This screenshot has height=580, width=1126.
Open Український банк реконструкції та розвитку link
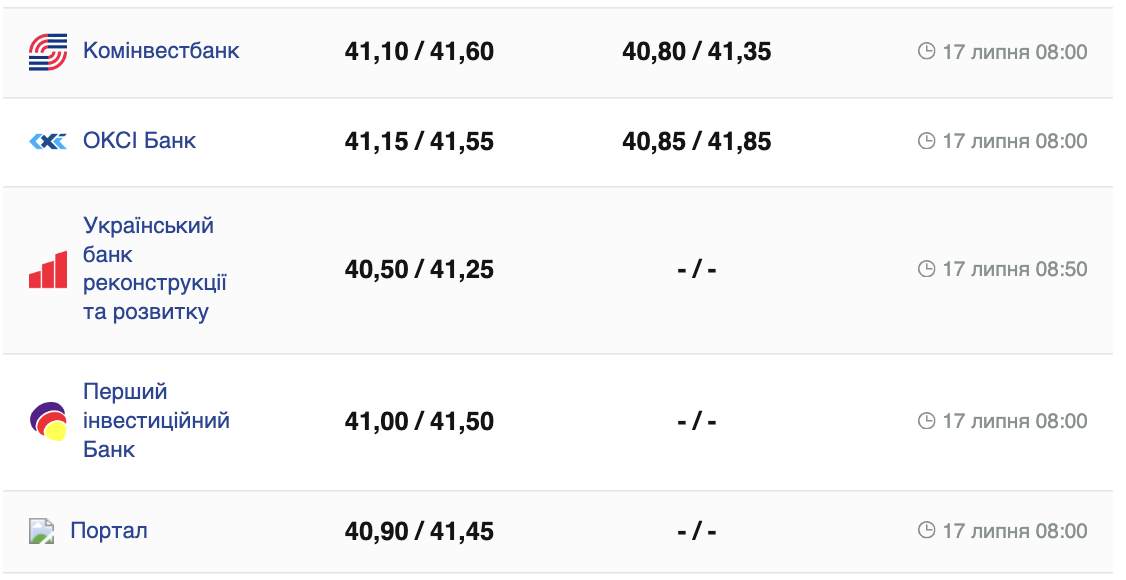pos(155,269)
